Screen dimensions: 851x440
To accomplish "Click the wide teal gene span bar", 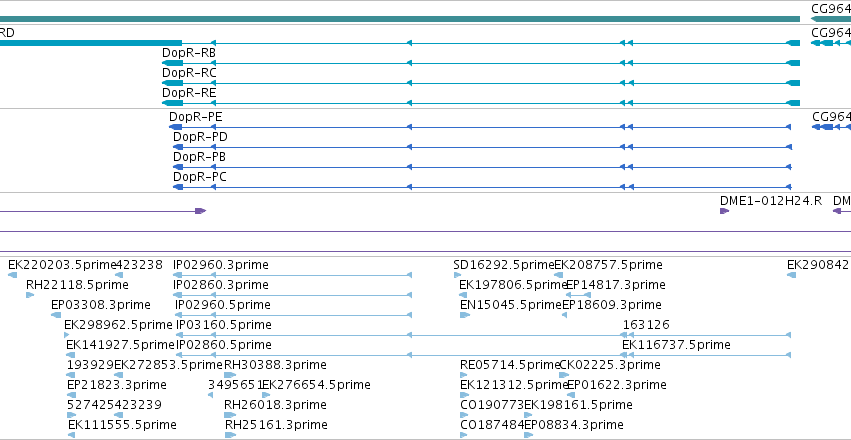I will [400, 20].
